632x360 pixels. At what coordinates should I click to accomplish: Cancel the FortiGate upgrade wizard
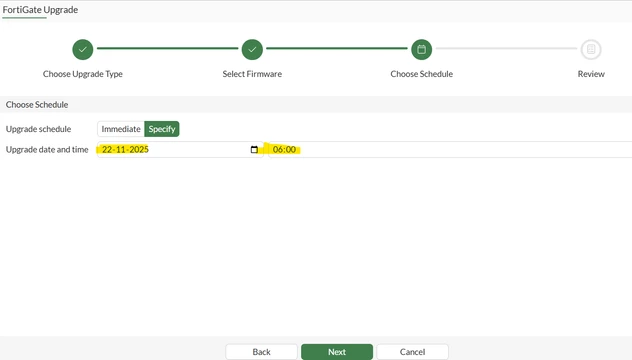412,352
